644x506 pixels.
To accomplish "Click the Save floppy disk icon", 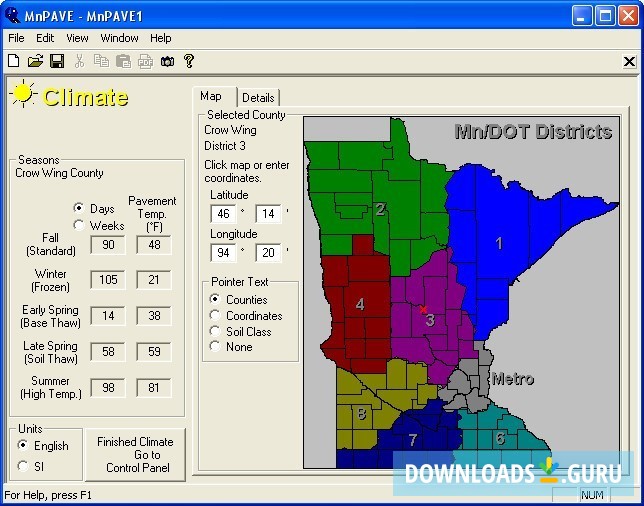I will tap(57, 61).
